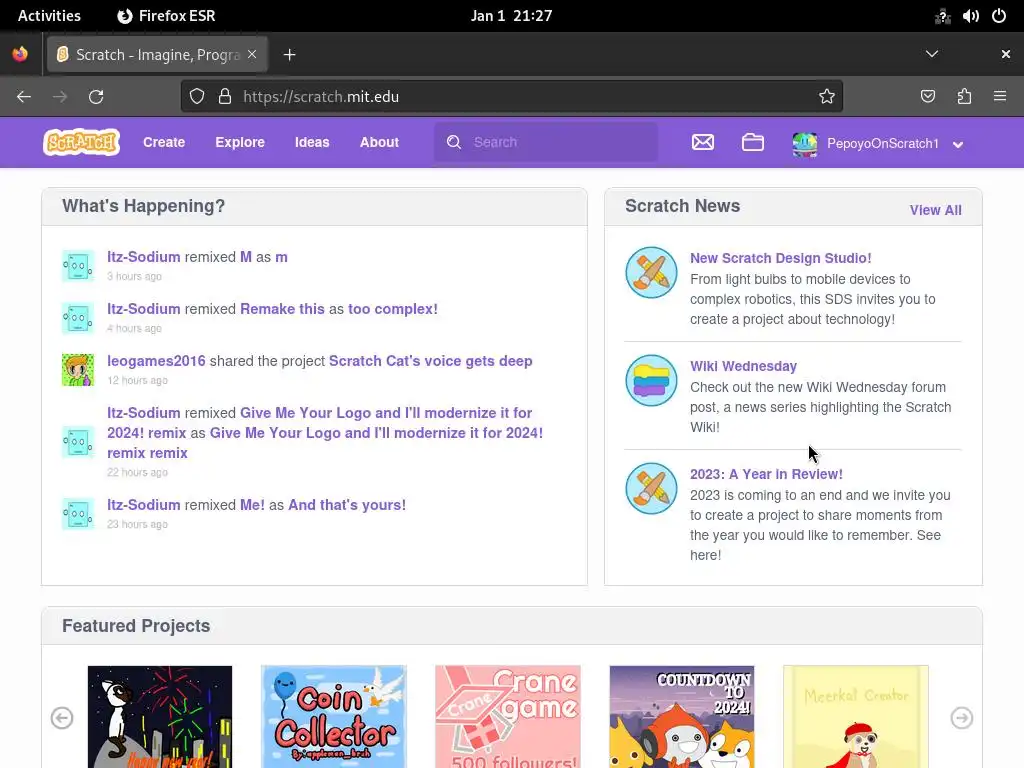Open the Activities overview
1024x768 pixels.
coord(49,16)
